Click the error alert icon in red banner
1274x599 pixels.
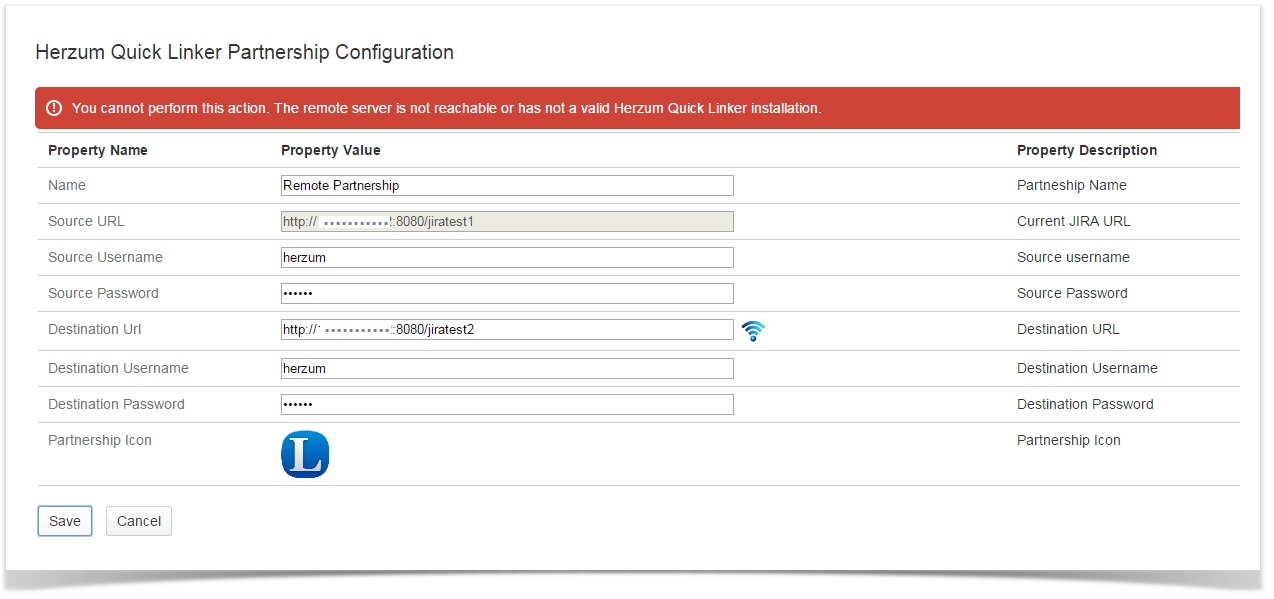tap(54, 108)
